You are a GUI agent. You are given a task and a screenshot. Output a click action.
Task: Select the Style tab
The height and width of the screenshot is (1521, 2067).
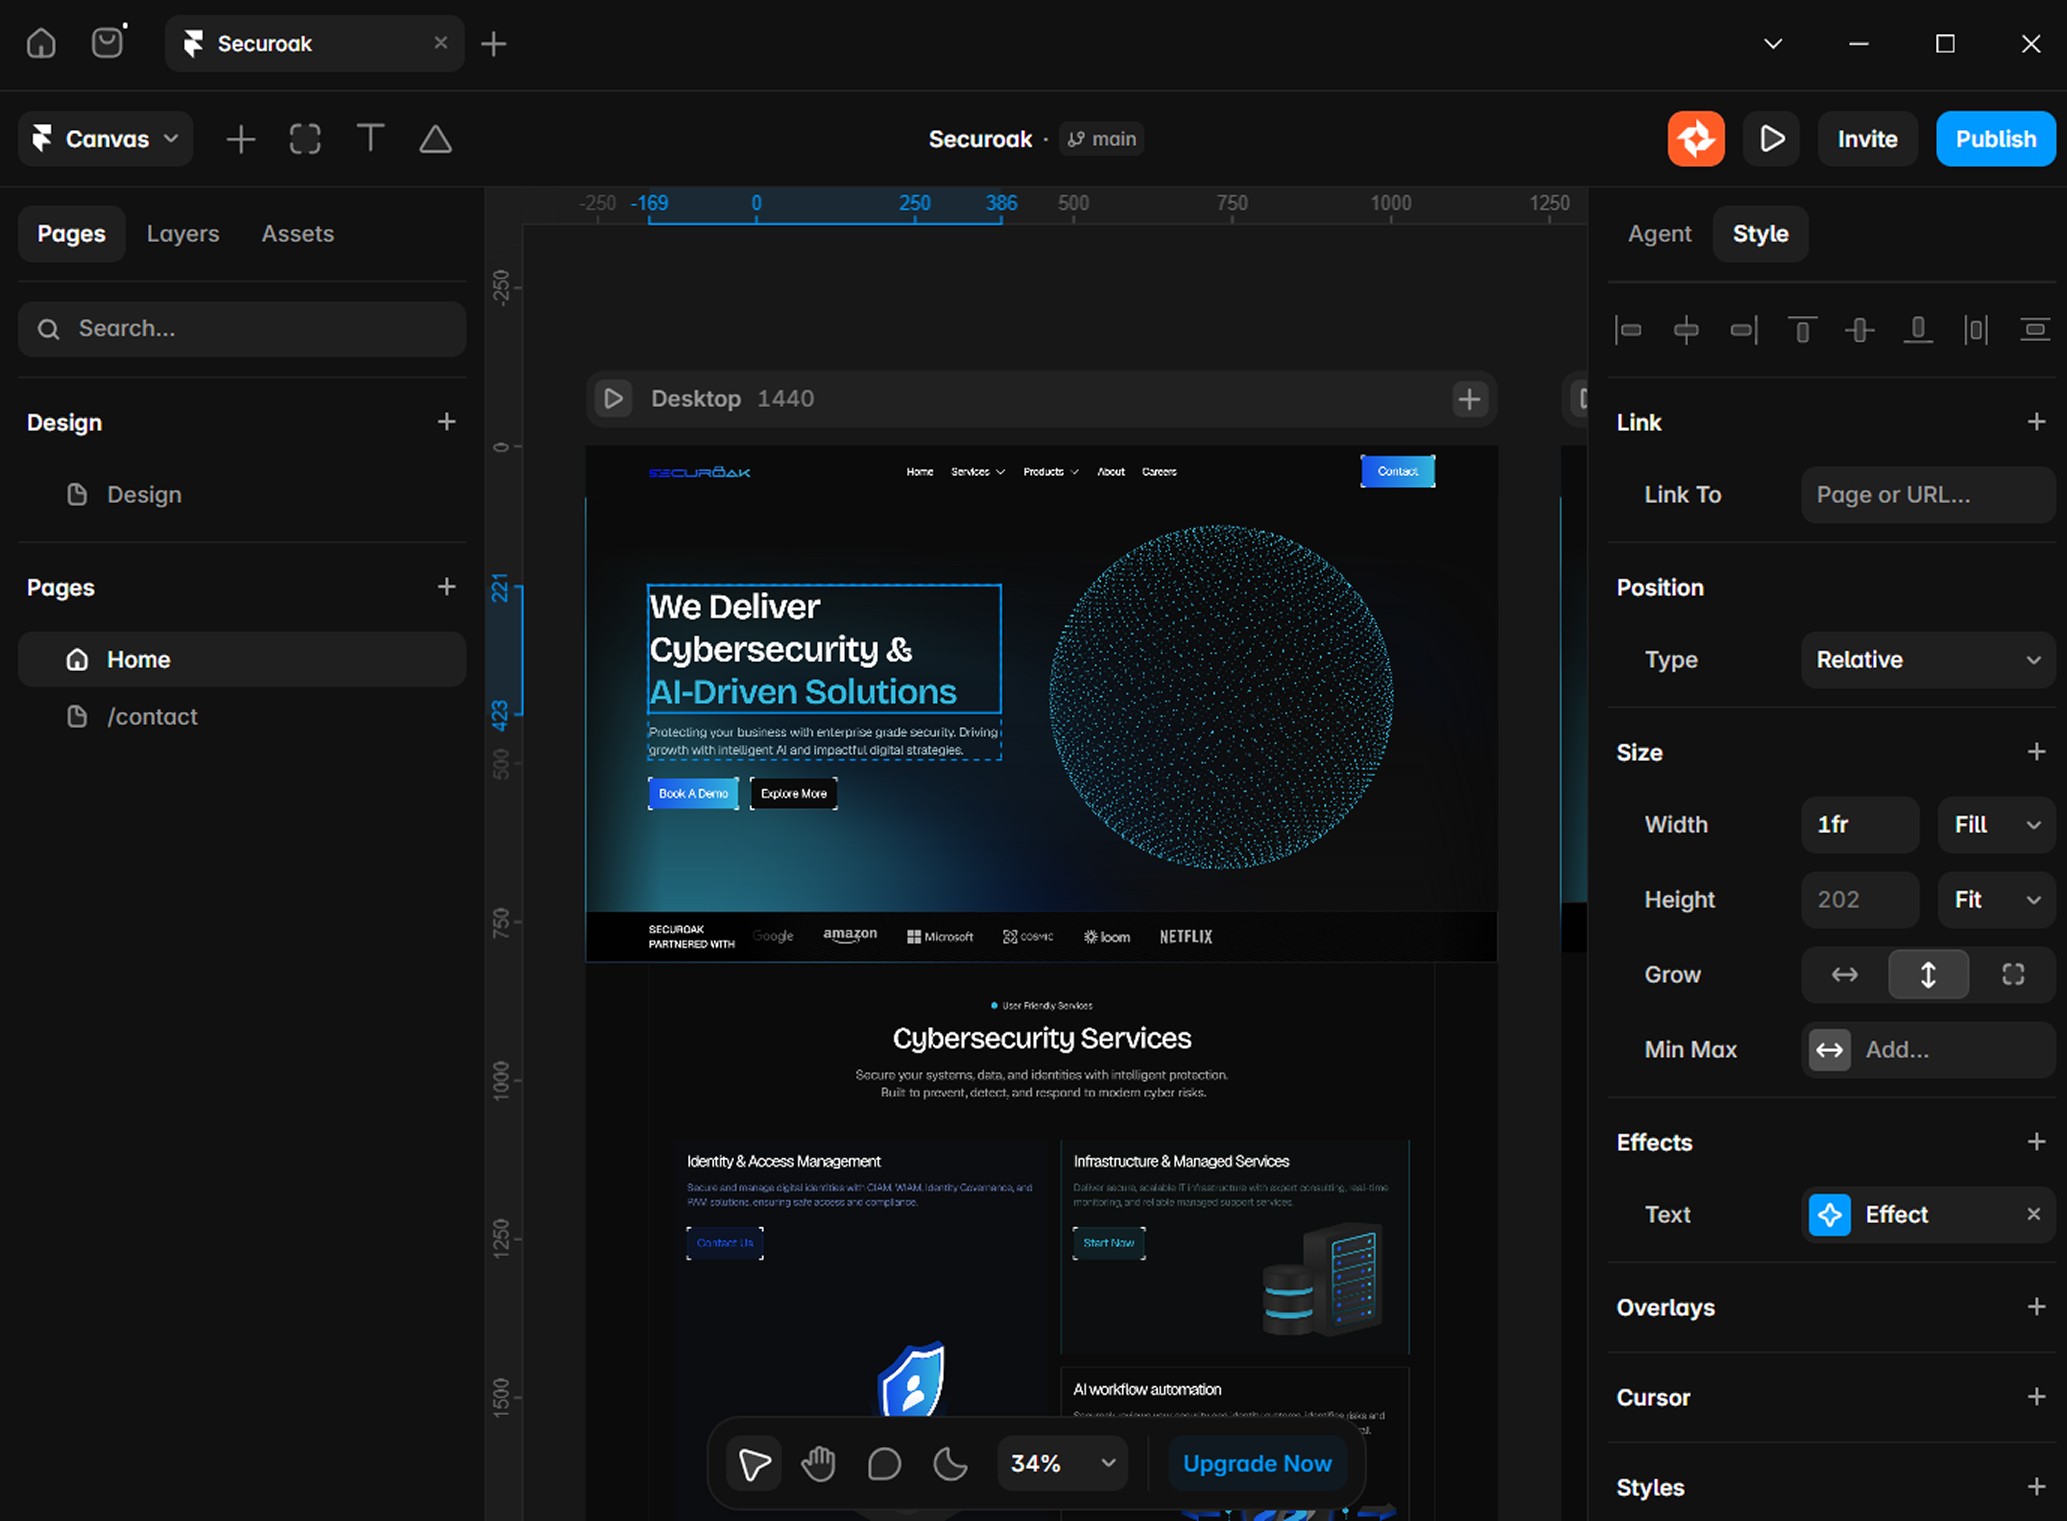tap(1761, 234)
